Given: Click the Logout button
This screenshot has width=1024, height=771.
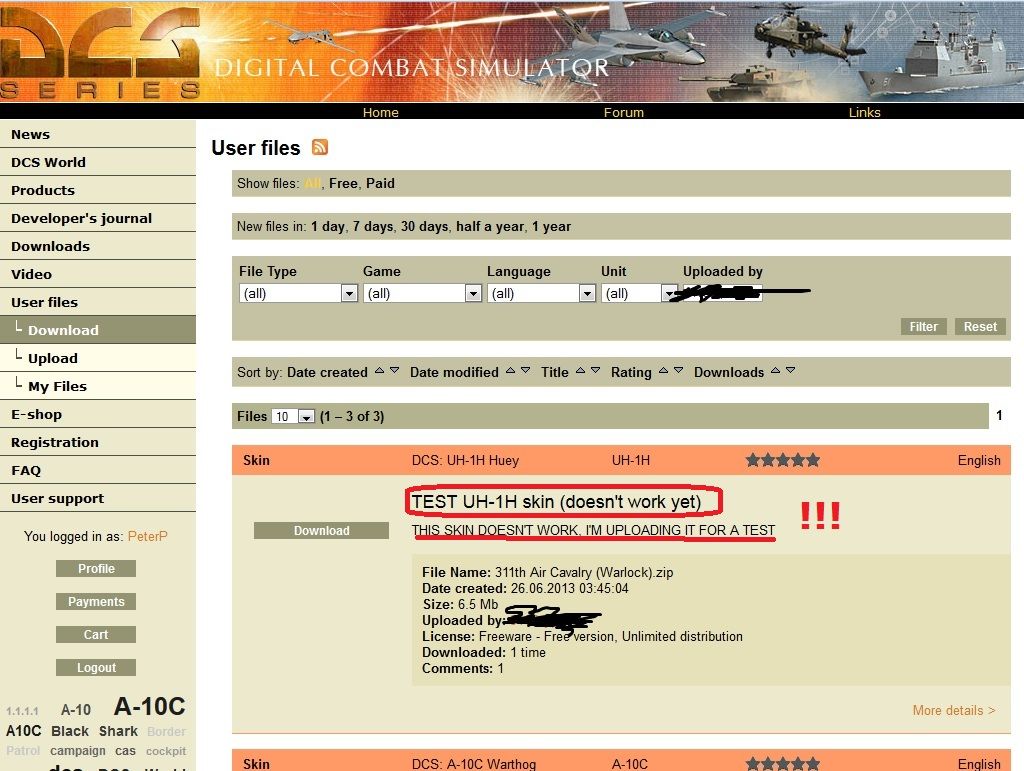Looking at the screenshot, I should pyautogui.click(x=96, y=668).
